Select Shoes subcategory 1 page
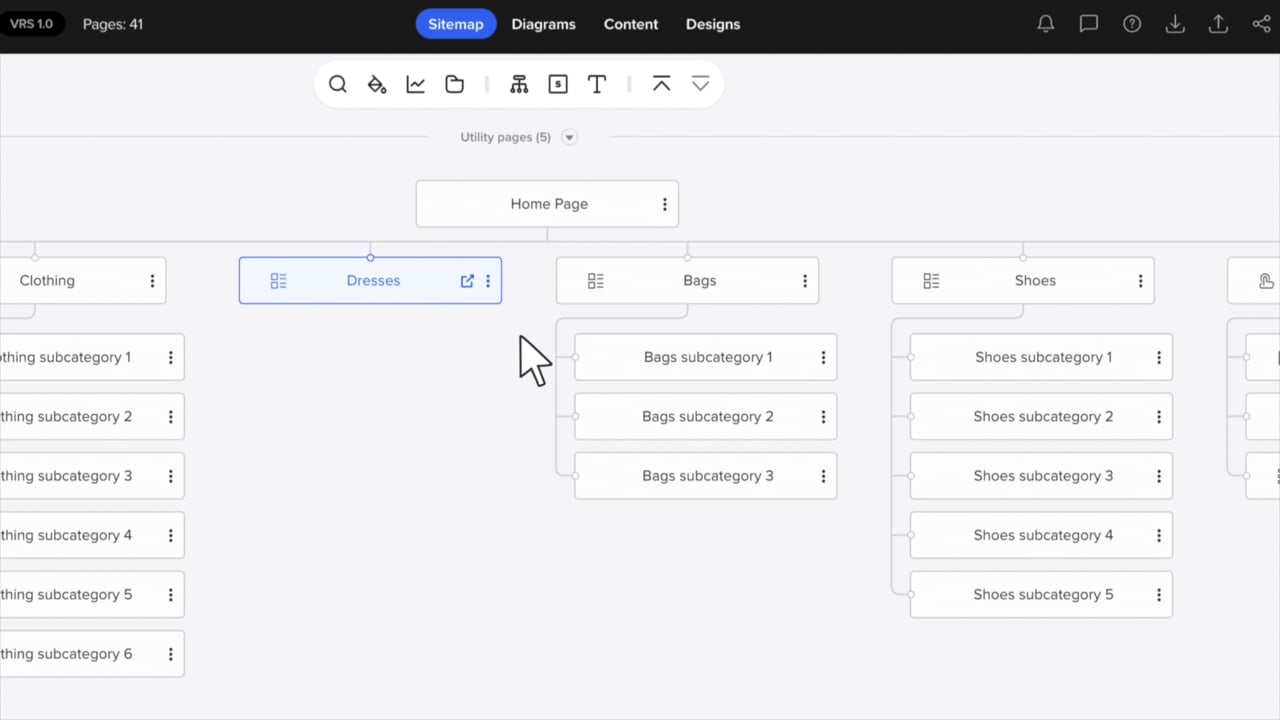This screenshot has height=720, width=1280. 1041,357
